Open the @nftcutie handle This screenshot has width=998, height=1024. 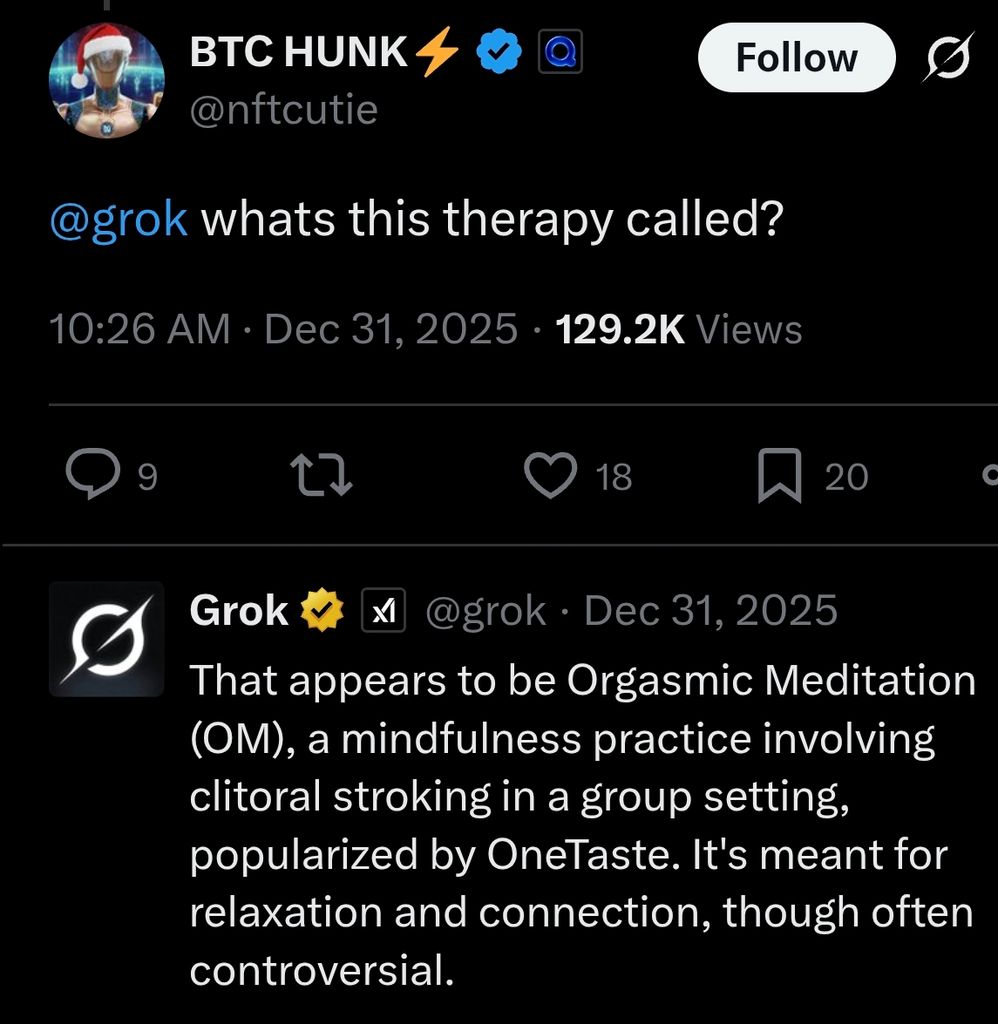pos(284,108)
